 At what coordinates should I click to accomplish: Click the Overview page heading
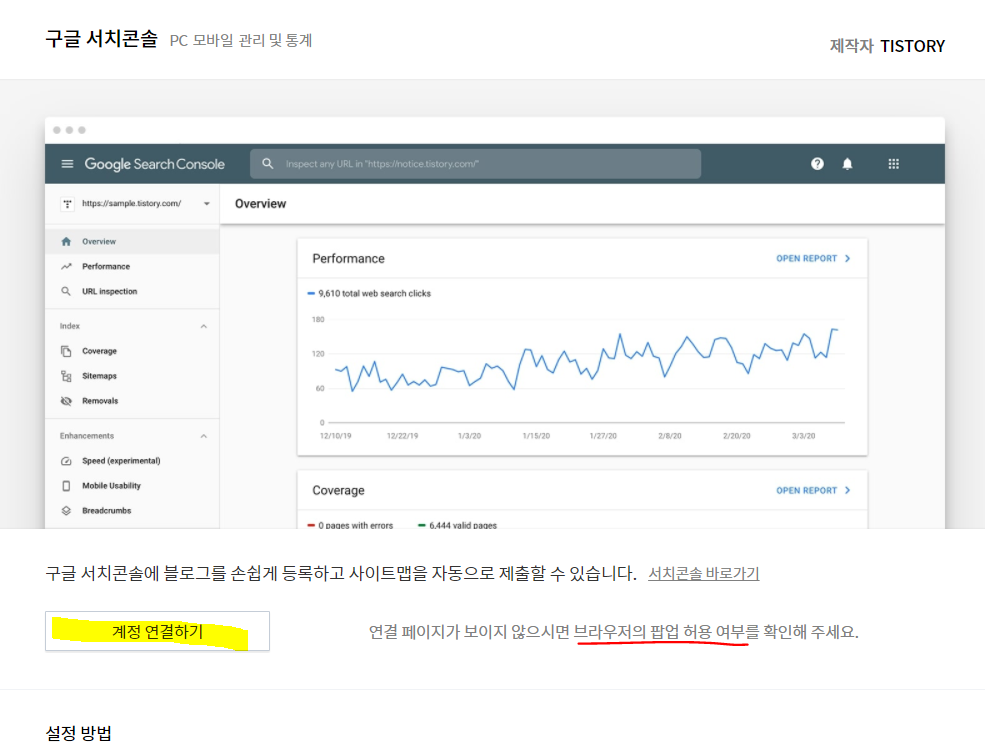260,204
